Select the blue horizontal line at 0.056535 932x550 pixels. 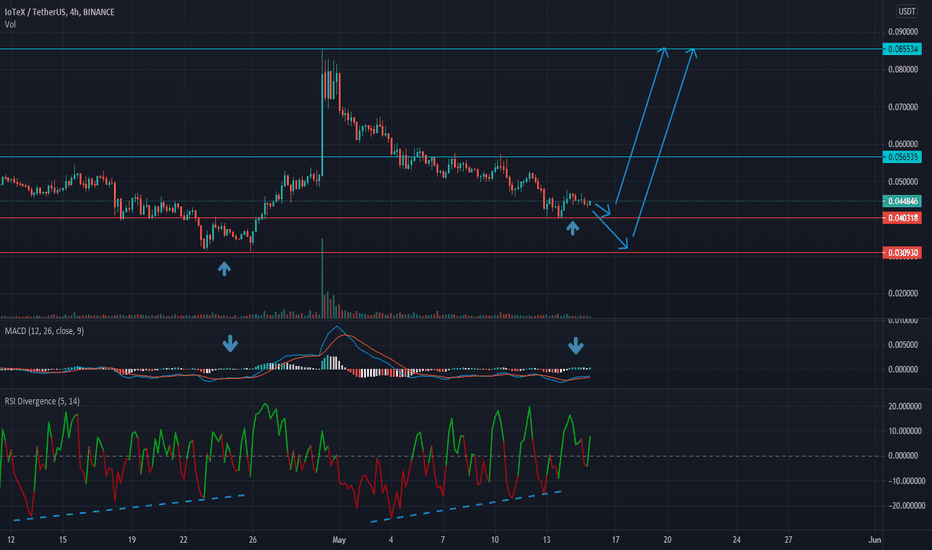441,157
